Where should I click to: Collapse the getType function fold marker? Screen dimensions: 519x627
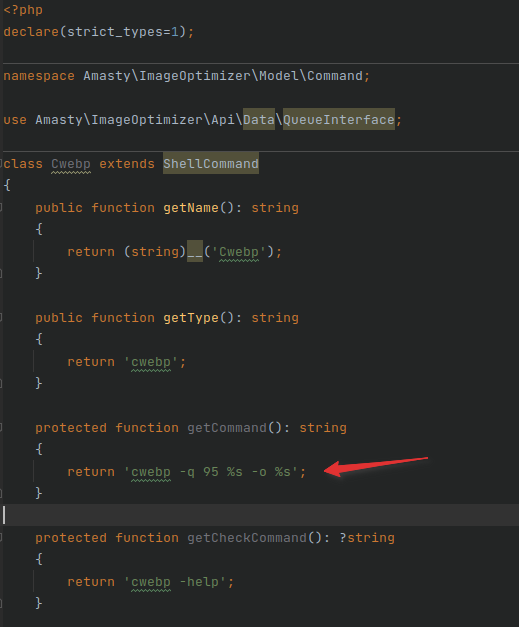1,317
